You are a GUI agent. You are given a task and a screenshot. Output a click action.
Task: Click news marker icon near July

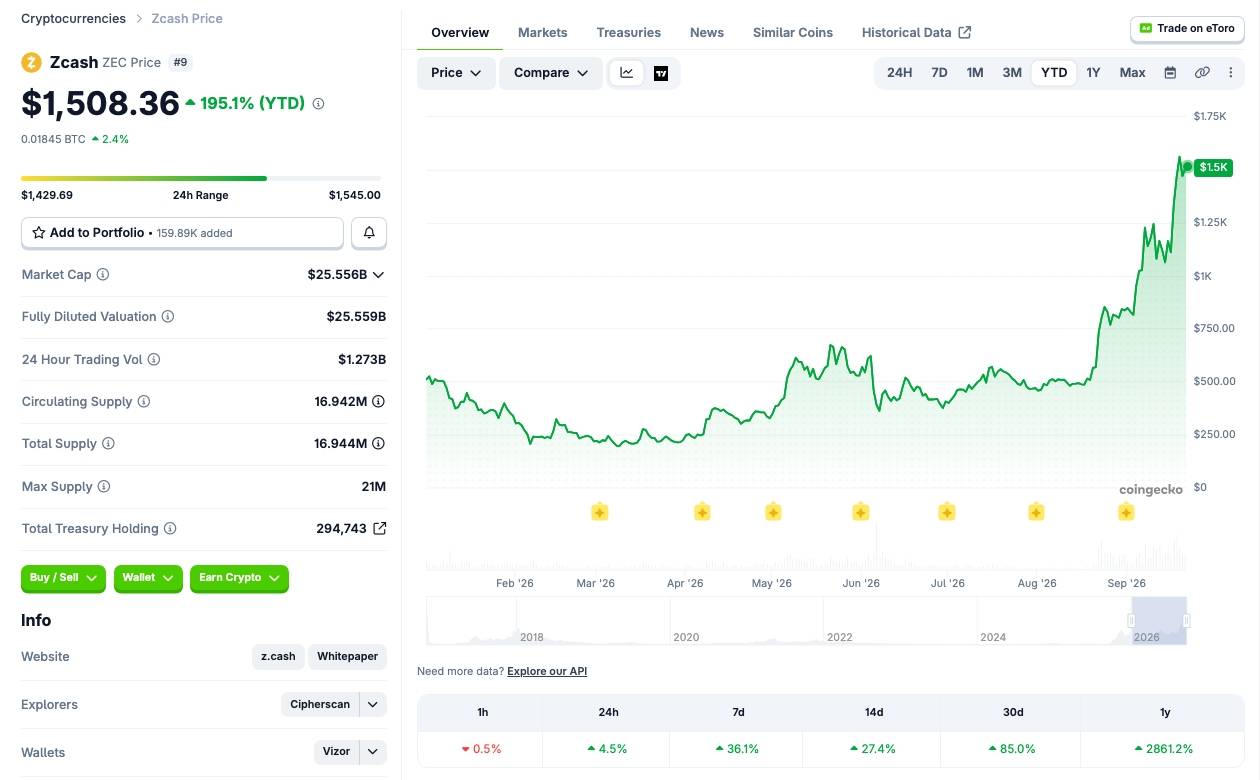point(947,512)
